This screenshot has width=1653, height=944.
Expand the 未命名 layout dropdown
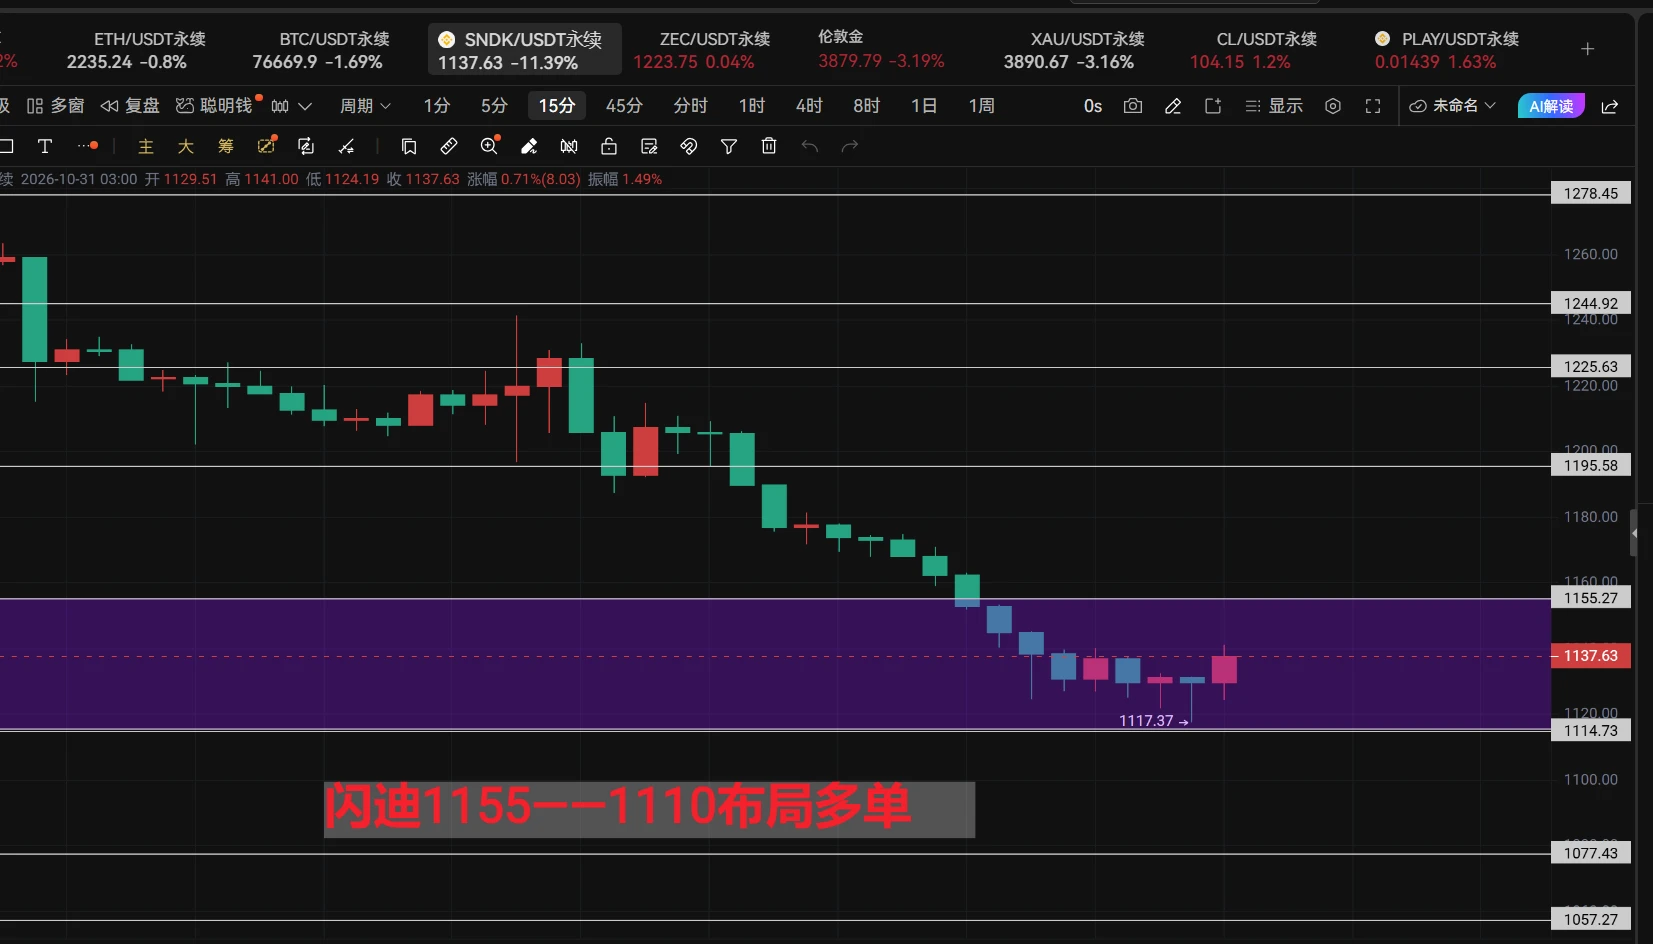[1452, 106]
